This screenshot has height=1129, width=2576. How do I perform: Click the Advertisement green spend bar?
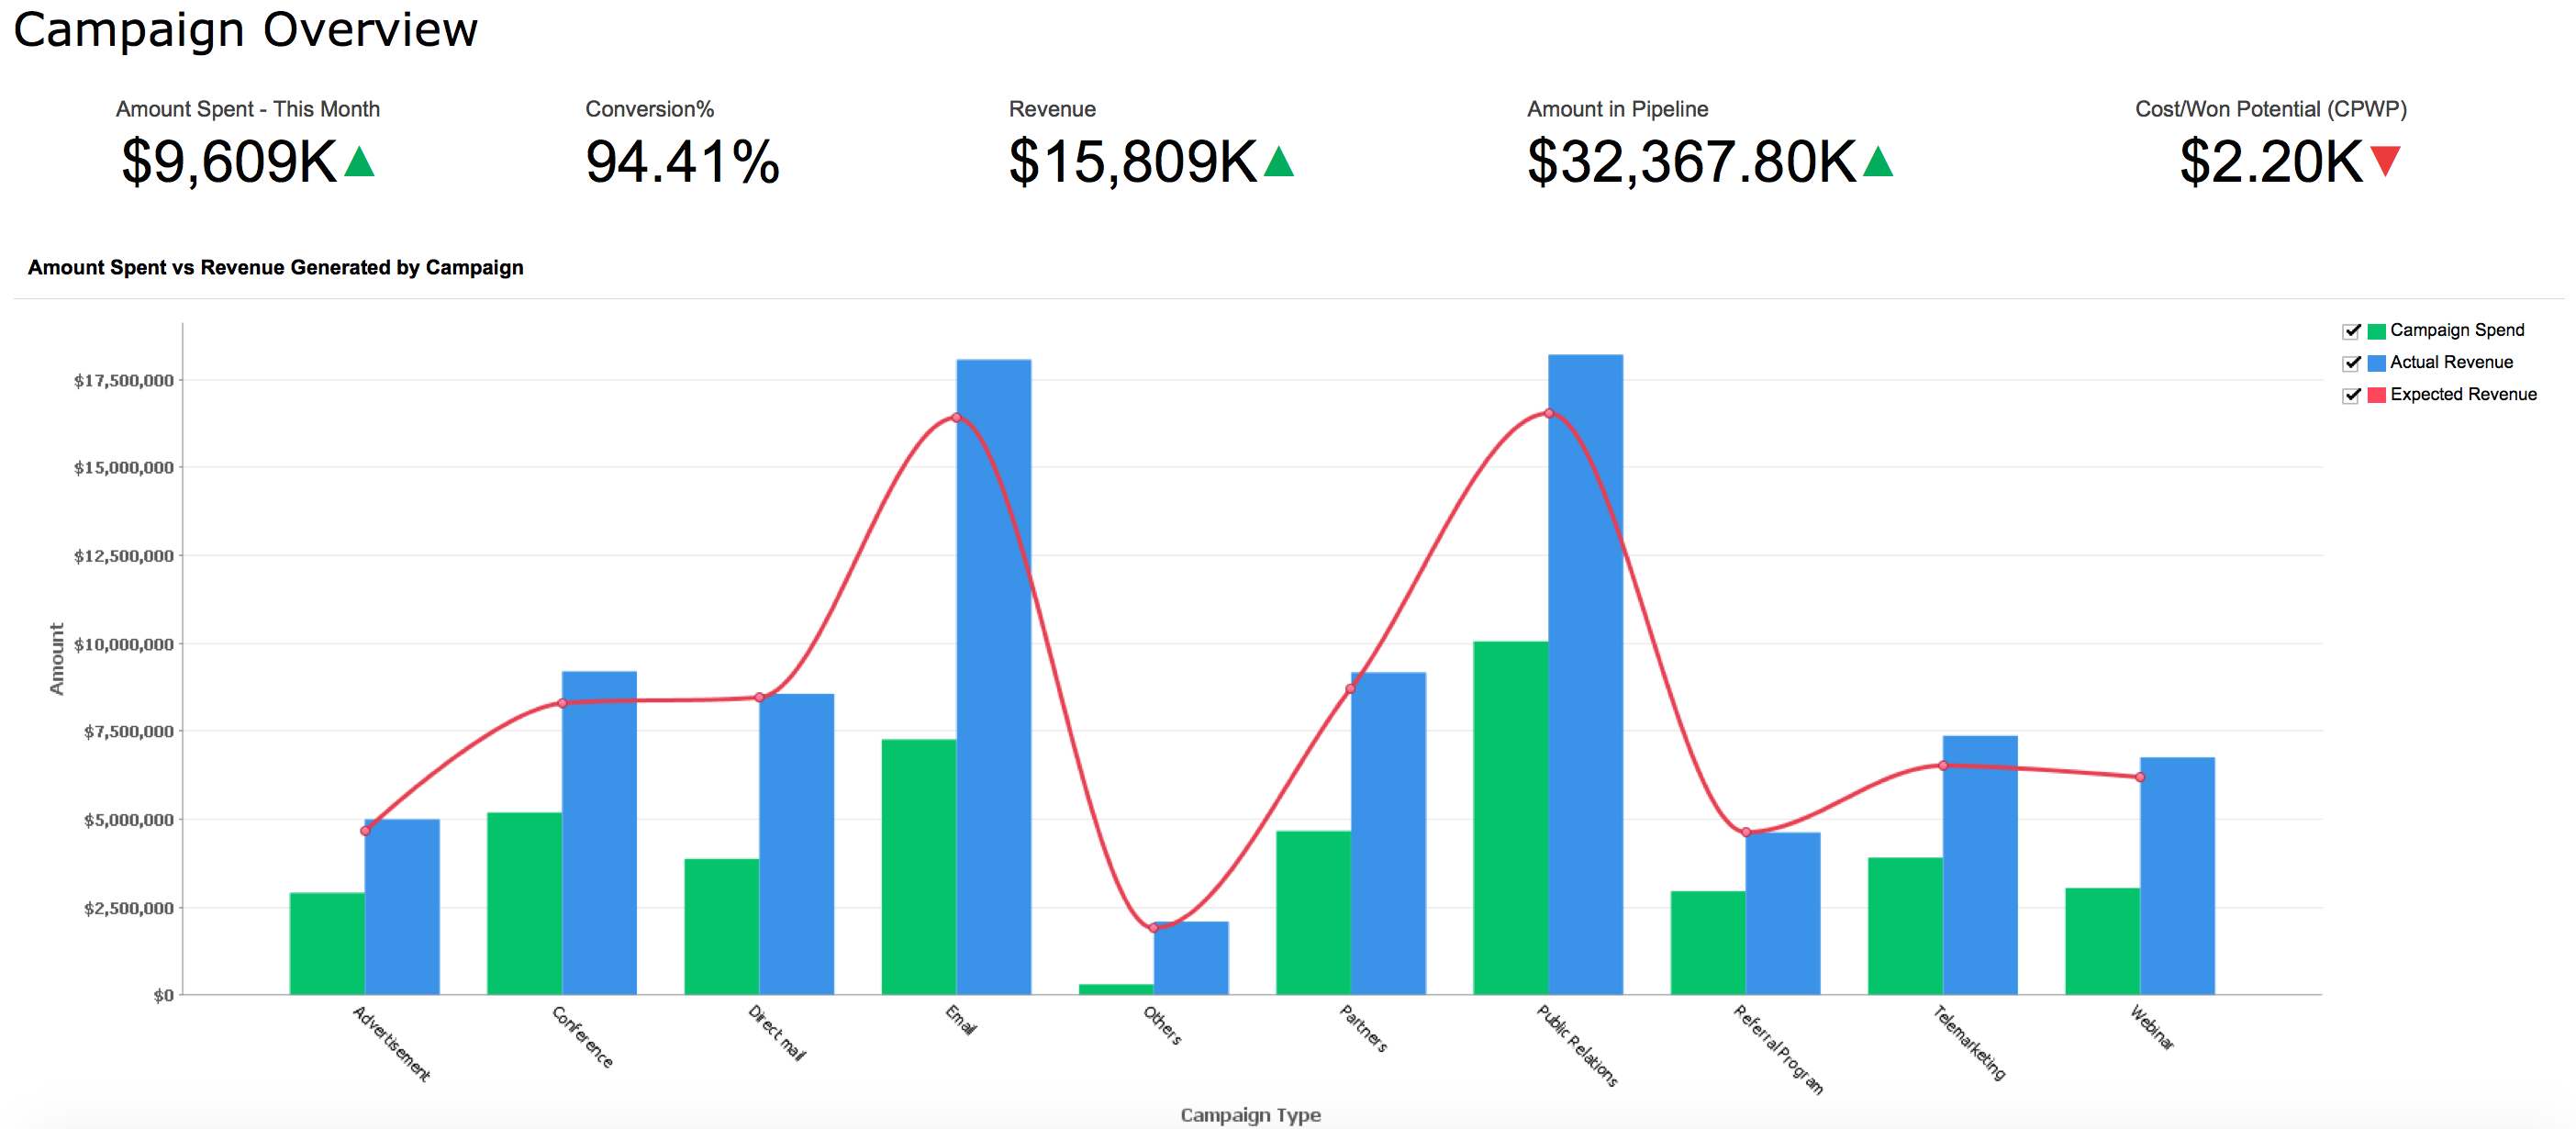(327, 943)
